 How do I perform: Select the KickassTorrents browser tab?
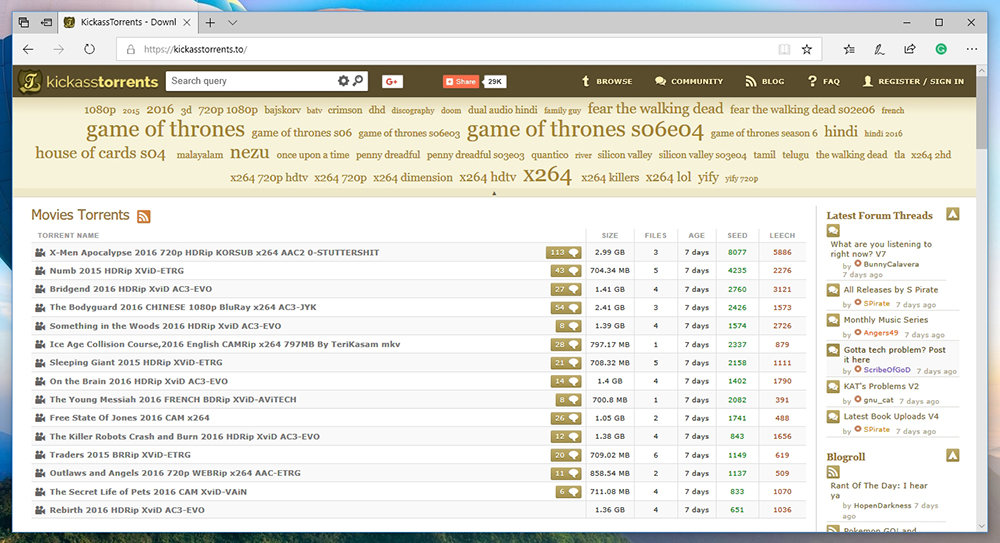(x=128, y=22)
